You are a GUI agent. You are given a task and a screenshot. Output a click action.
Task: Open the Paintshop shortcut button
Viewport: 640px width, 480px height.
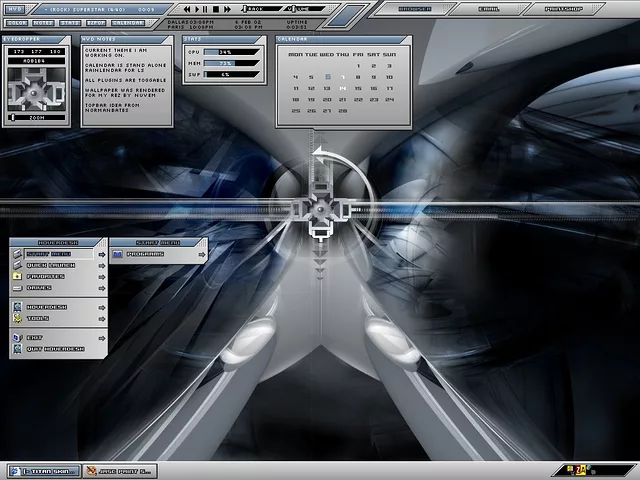pyautogui.click(x=565, y=8)
